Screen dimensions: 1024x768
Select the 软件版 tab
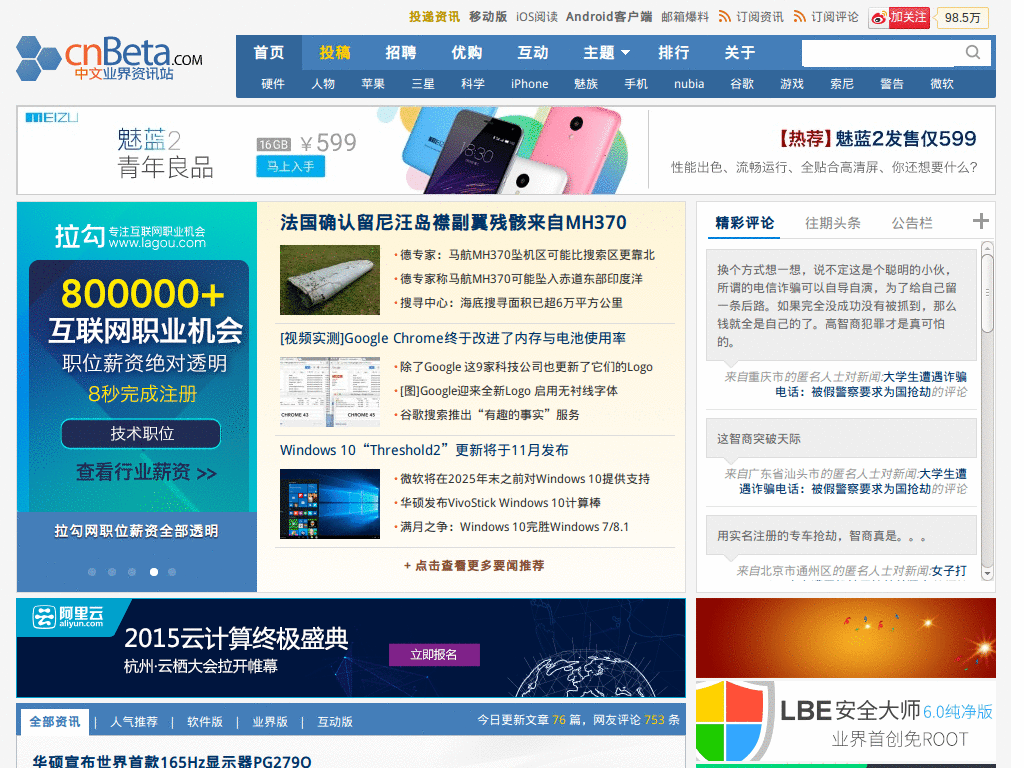point(205,722)
